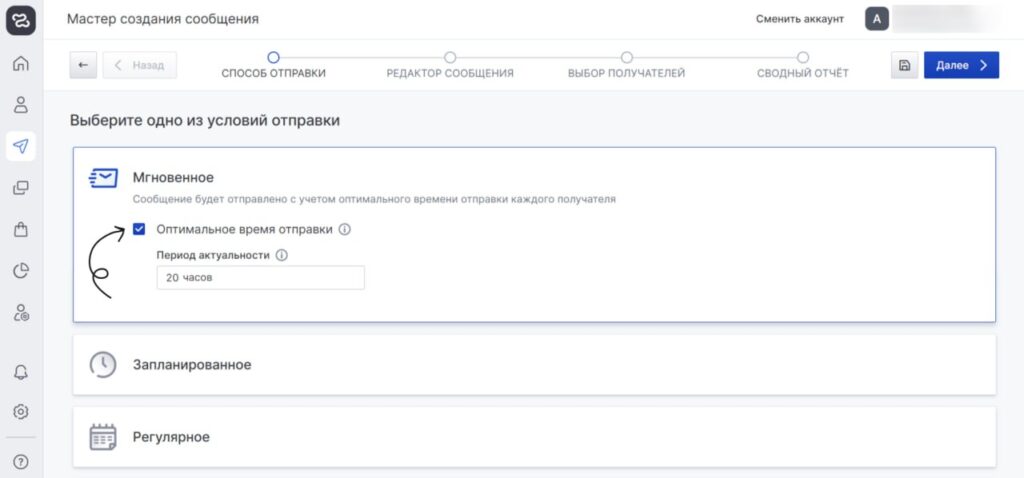The width and height of the screenshot is (1024, 478).
Task: Jump to the Сводный отчёт step marker
Action: tap(802, 58)
